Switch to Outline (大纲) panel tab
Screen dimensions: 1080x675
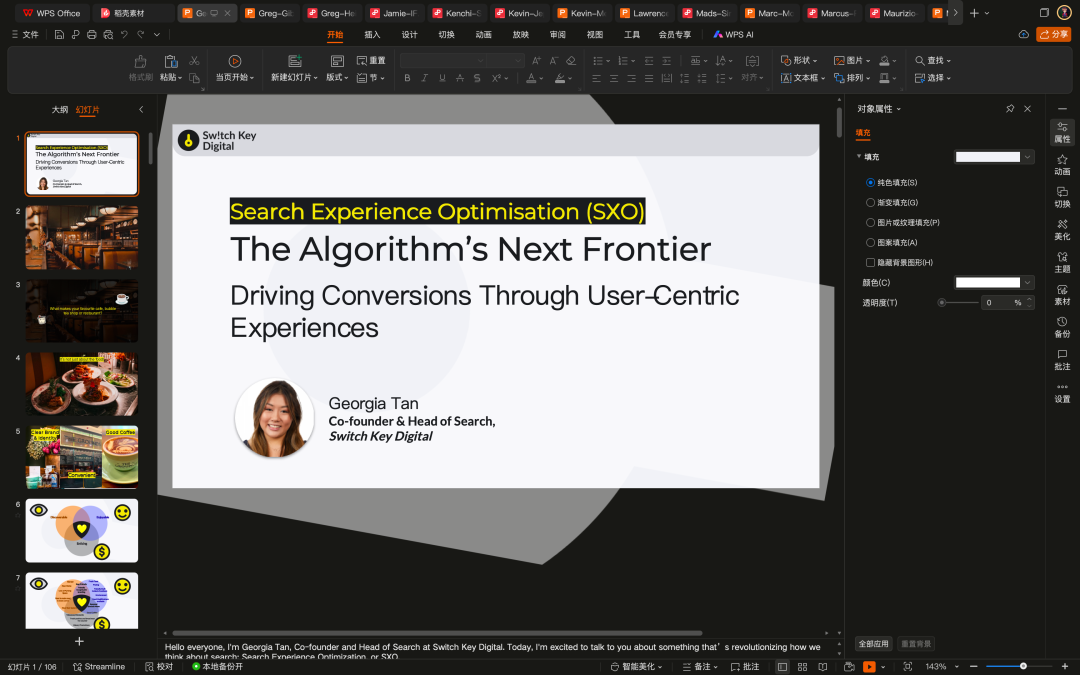click(x=60, y=110)
